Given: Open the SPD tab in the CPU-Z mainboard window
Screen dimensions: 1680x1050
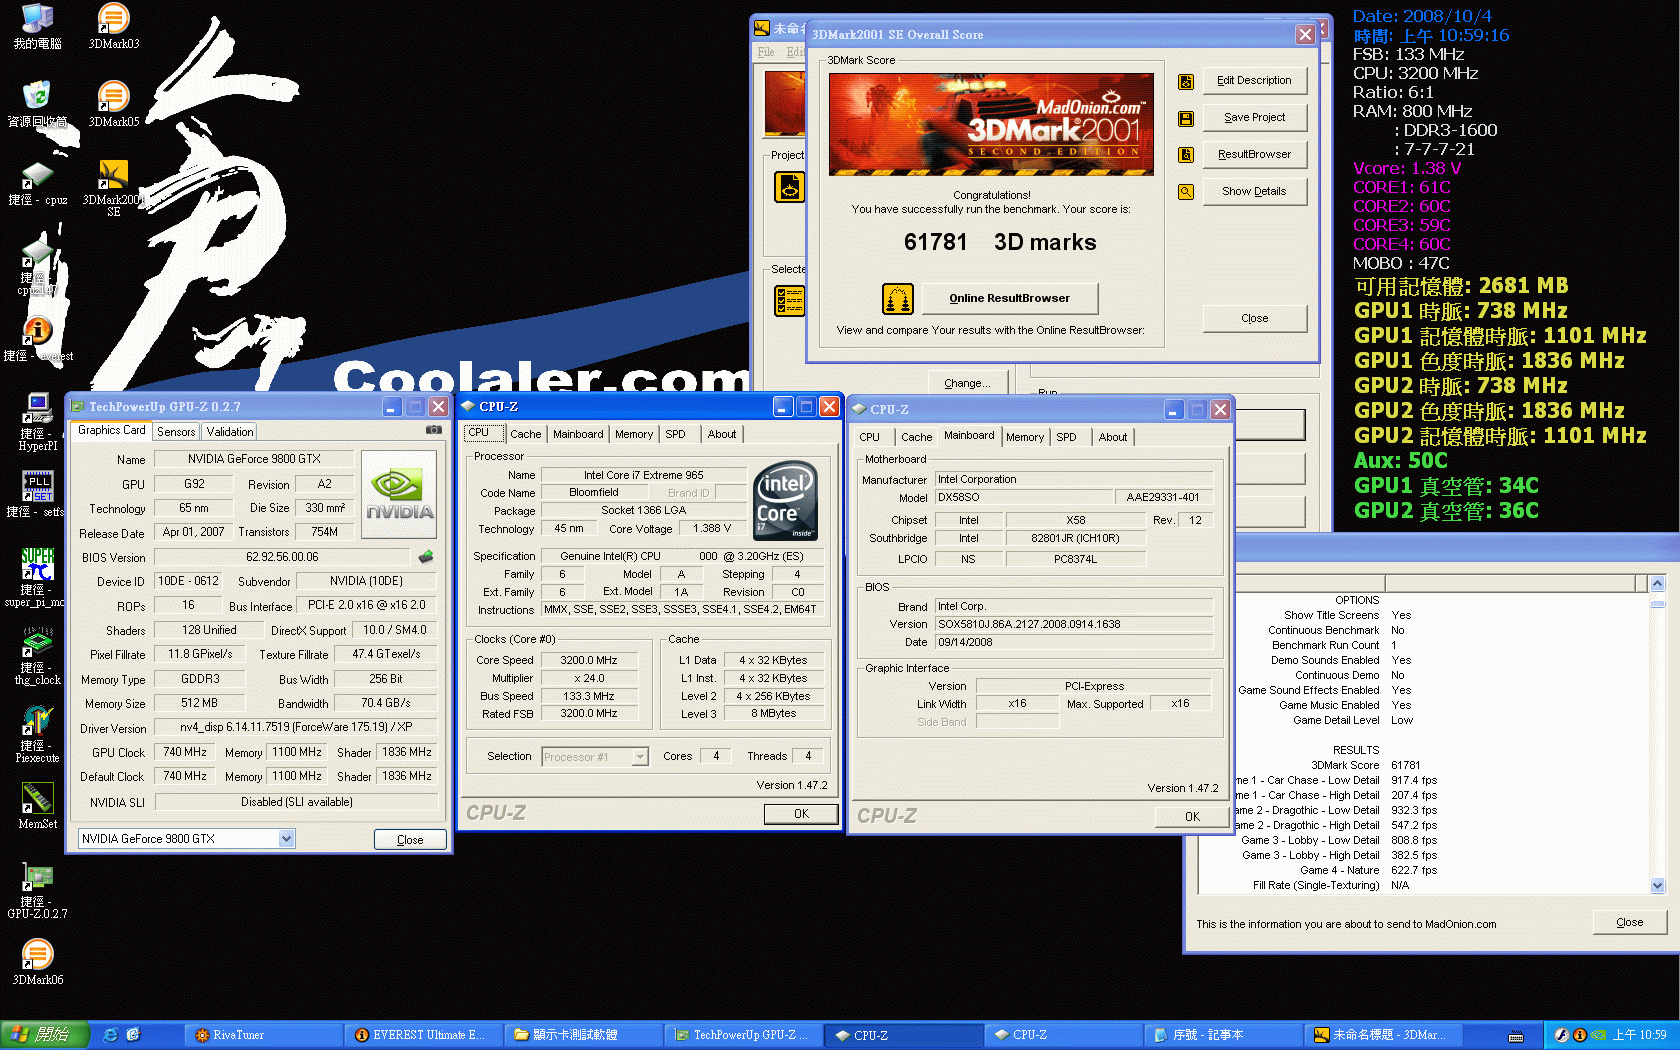Looking at the screenshot, I should [x=1066, y=437].
